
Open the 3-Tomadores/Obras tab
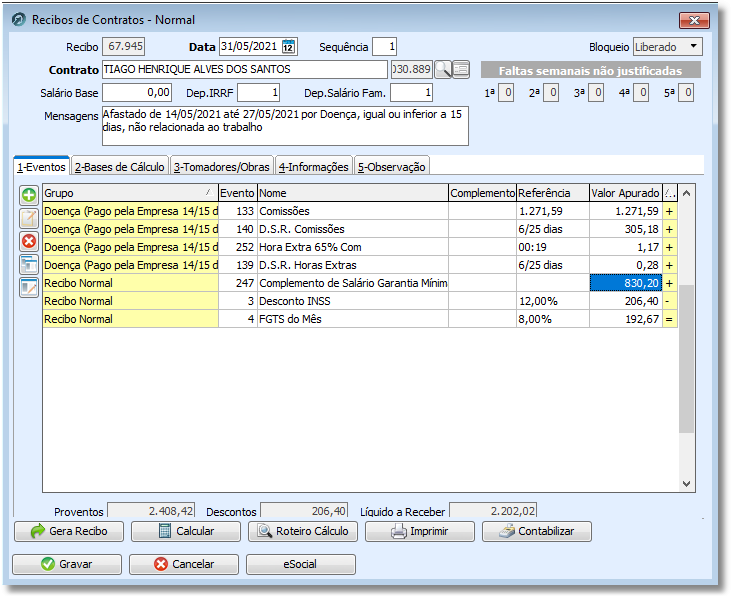tap(221, 167)
